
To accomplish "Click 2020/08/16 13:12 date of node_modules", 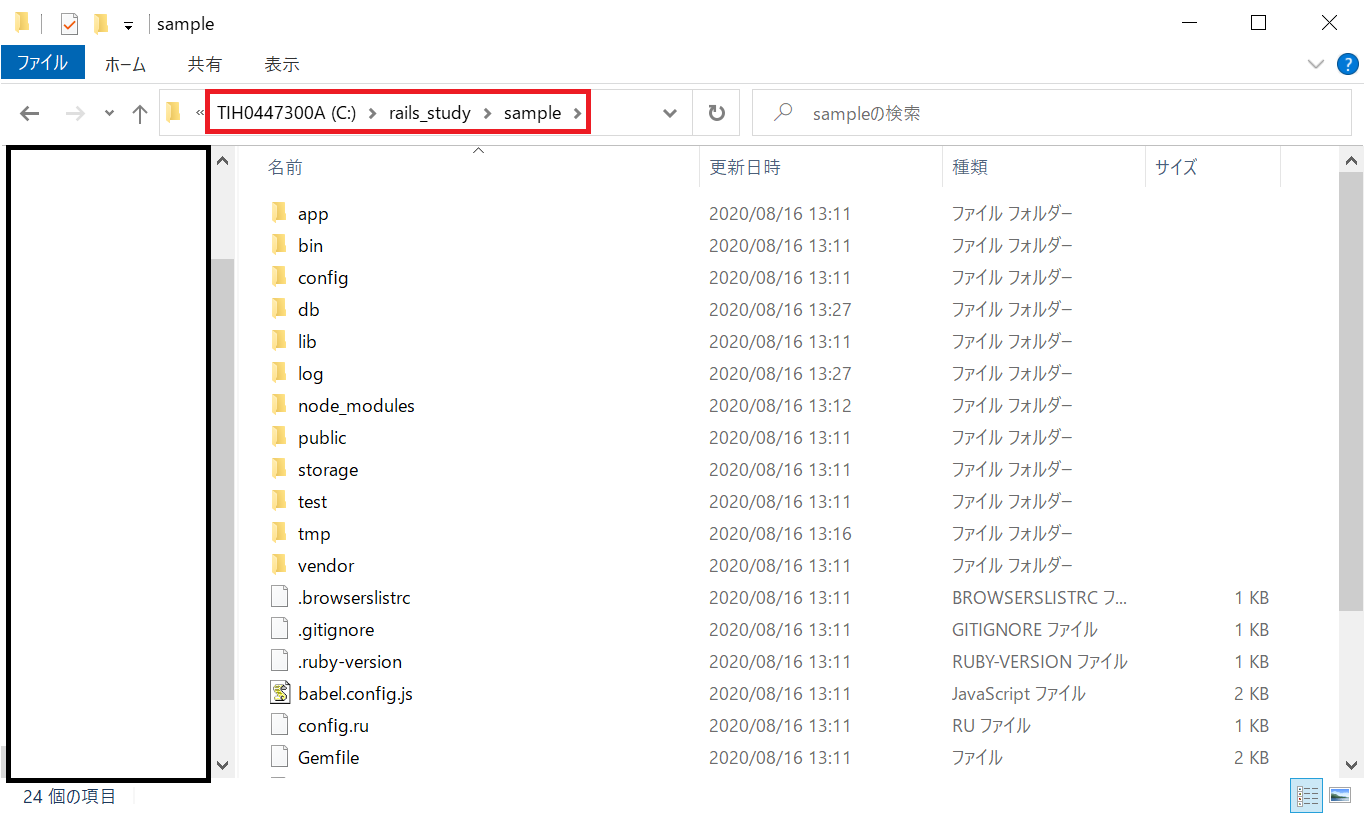I will [780, 405].
